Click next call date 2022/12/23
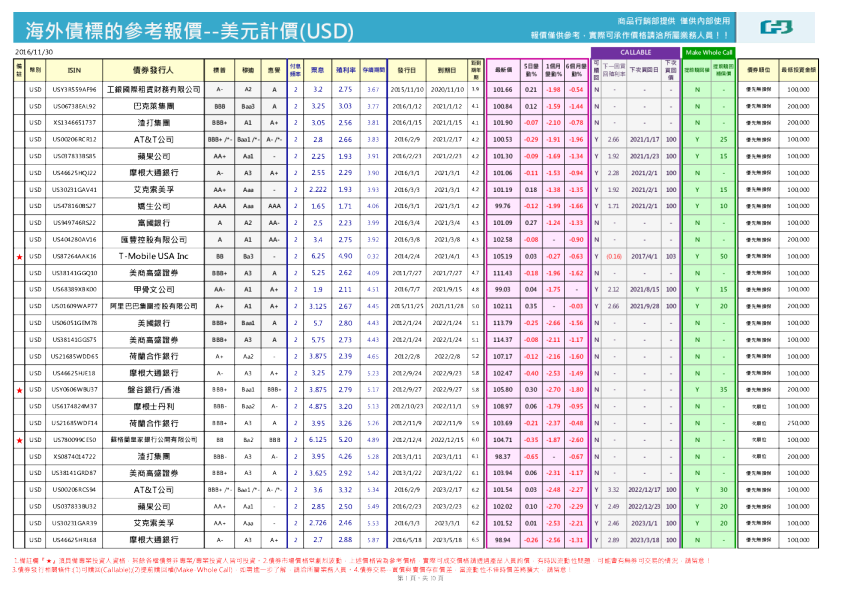Image resolution: width=842 pixels, height=595 pixels. [644, 506]
